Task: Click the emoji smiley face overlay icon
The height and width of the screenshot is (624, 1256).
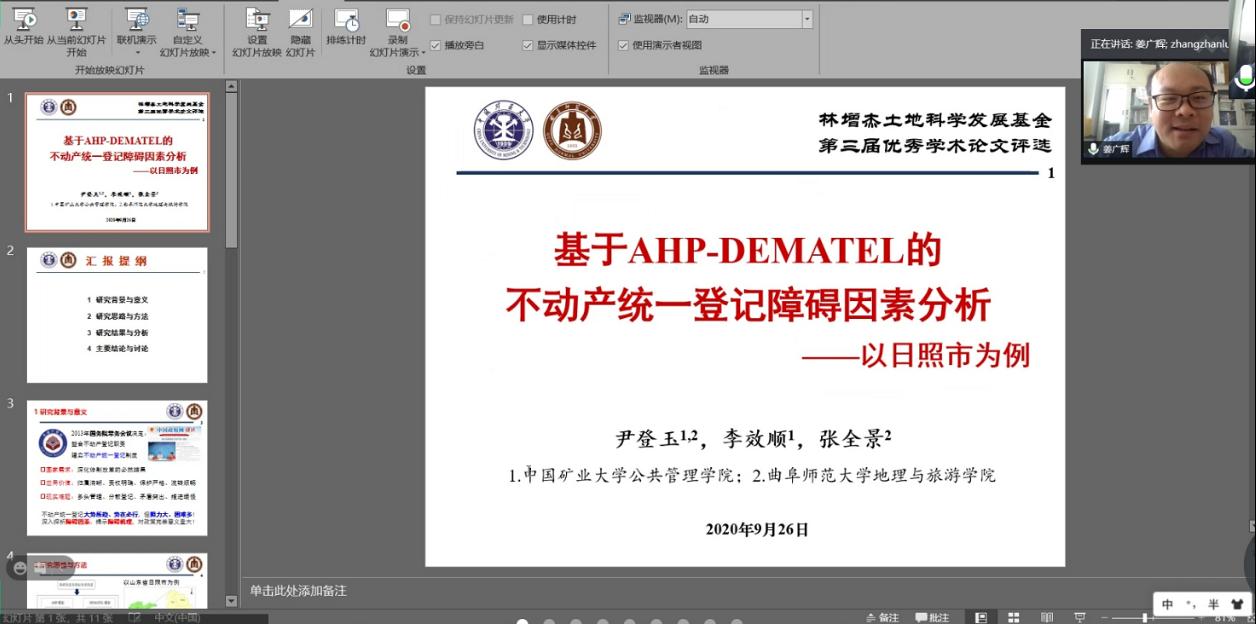Action: tap(20, 567)
